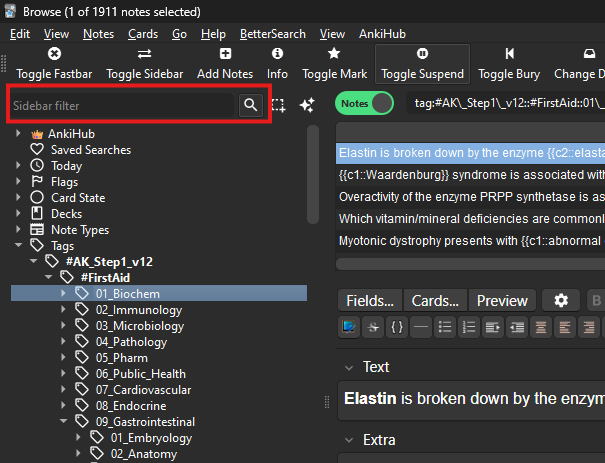Click the Toggle Mark star icon
Screen dimensions: 605x463
point(334,53)
